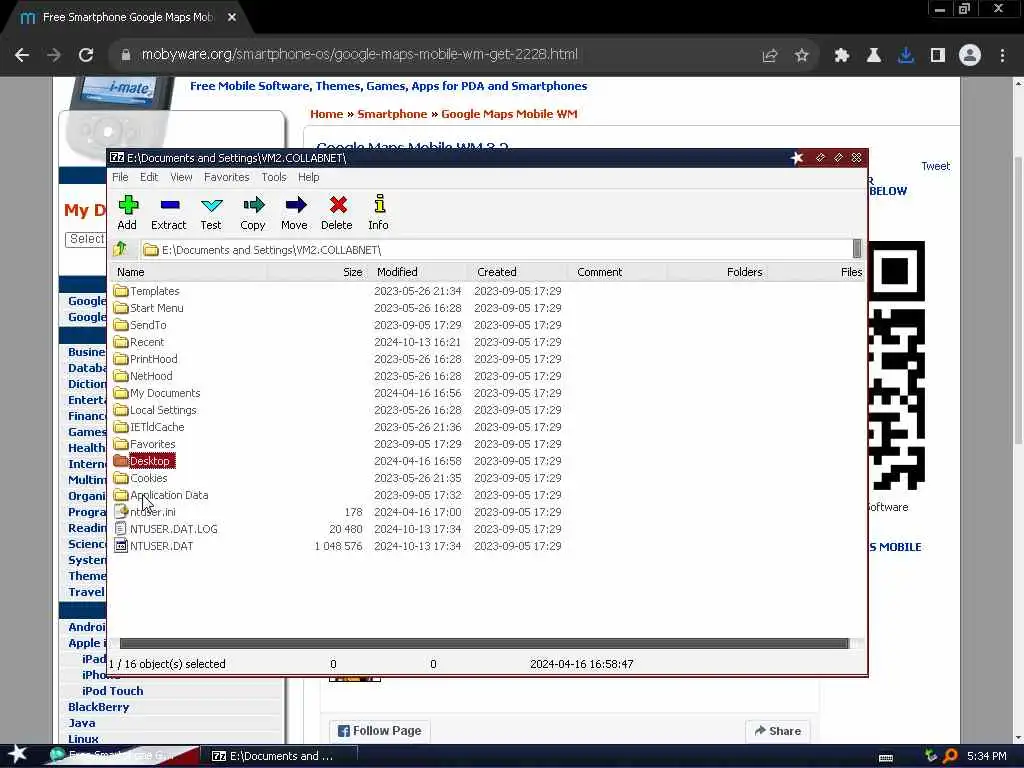
Task: Open the browser extensions puzzle icon
Action: click(x=841, y=56)
